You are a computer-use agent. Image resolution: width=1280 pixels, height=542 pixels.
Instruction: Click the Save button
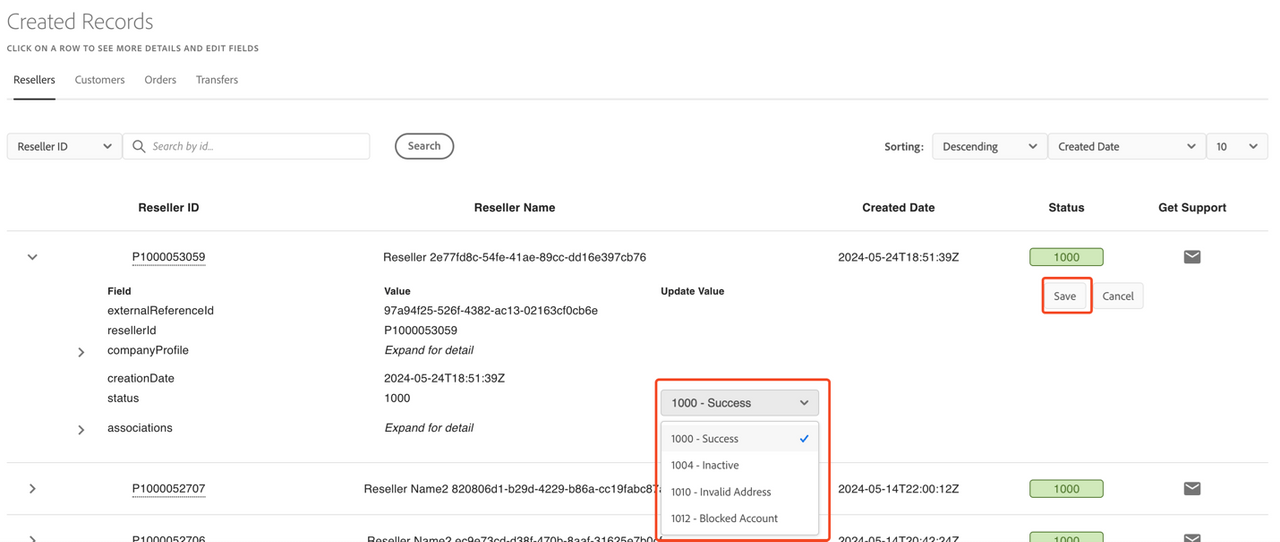point(1065,296)
